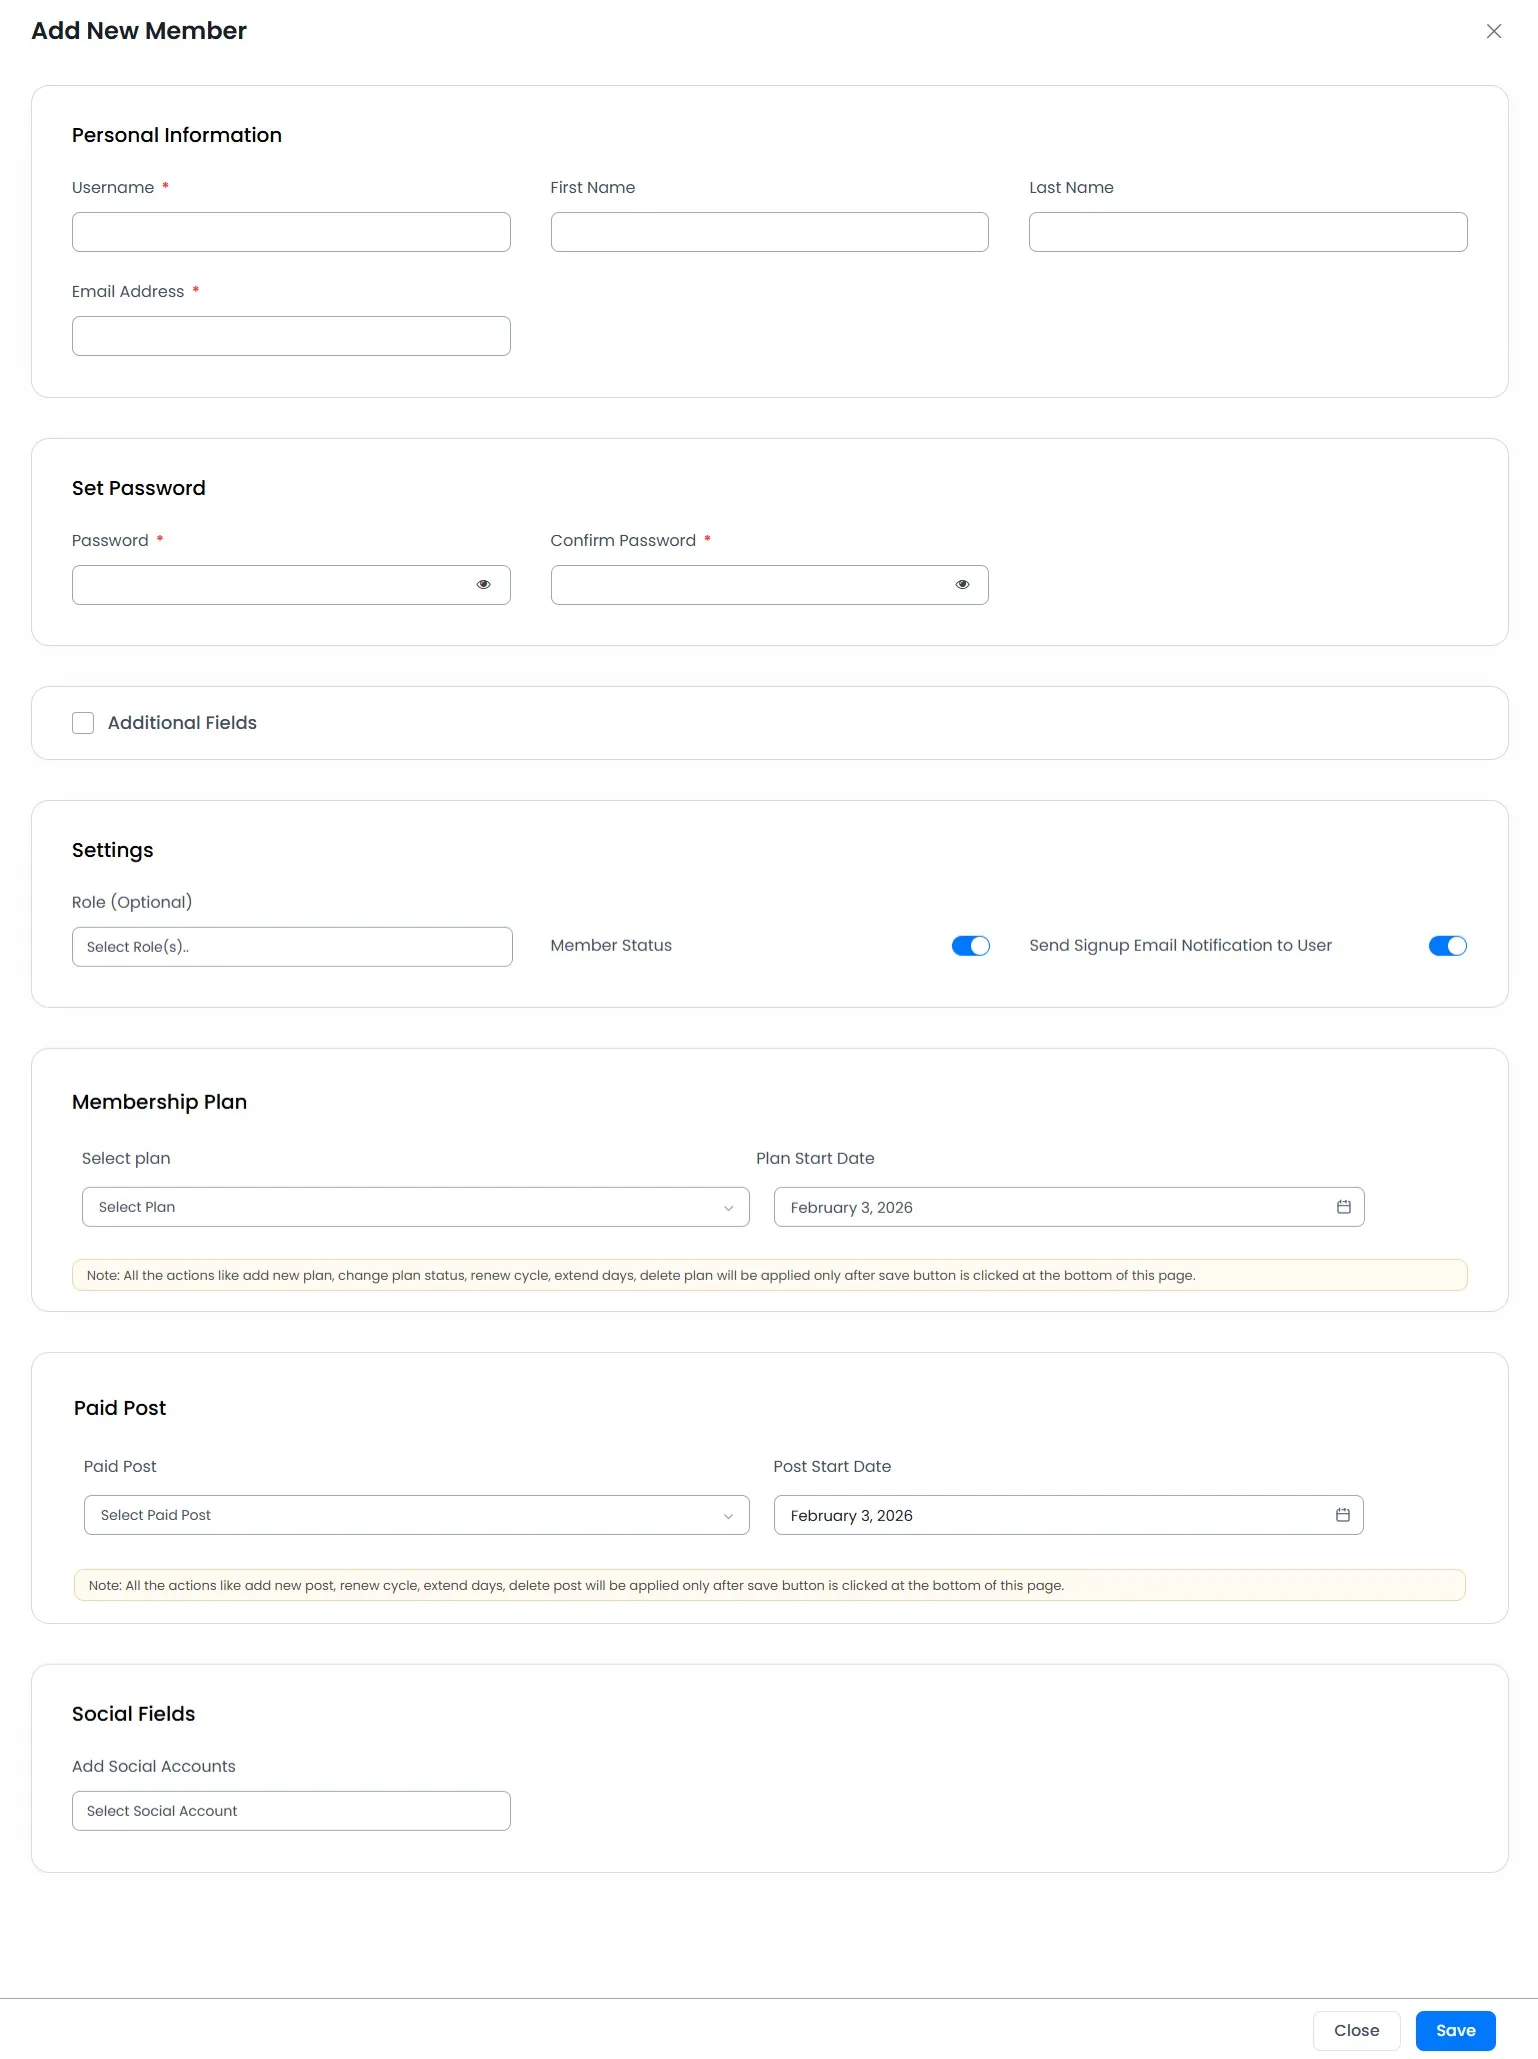Open calendar icon for Plan Start Date
This screenshot has width=1538, height=2059.
pos(1343,1207)
